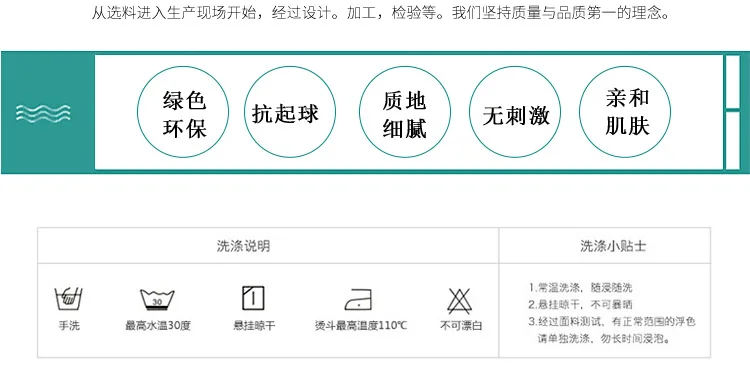Click tip 2.悬挂晾干，不可暴晒
Viewport: 750px width, 381px height.
pos(580,305)
